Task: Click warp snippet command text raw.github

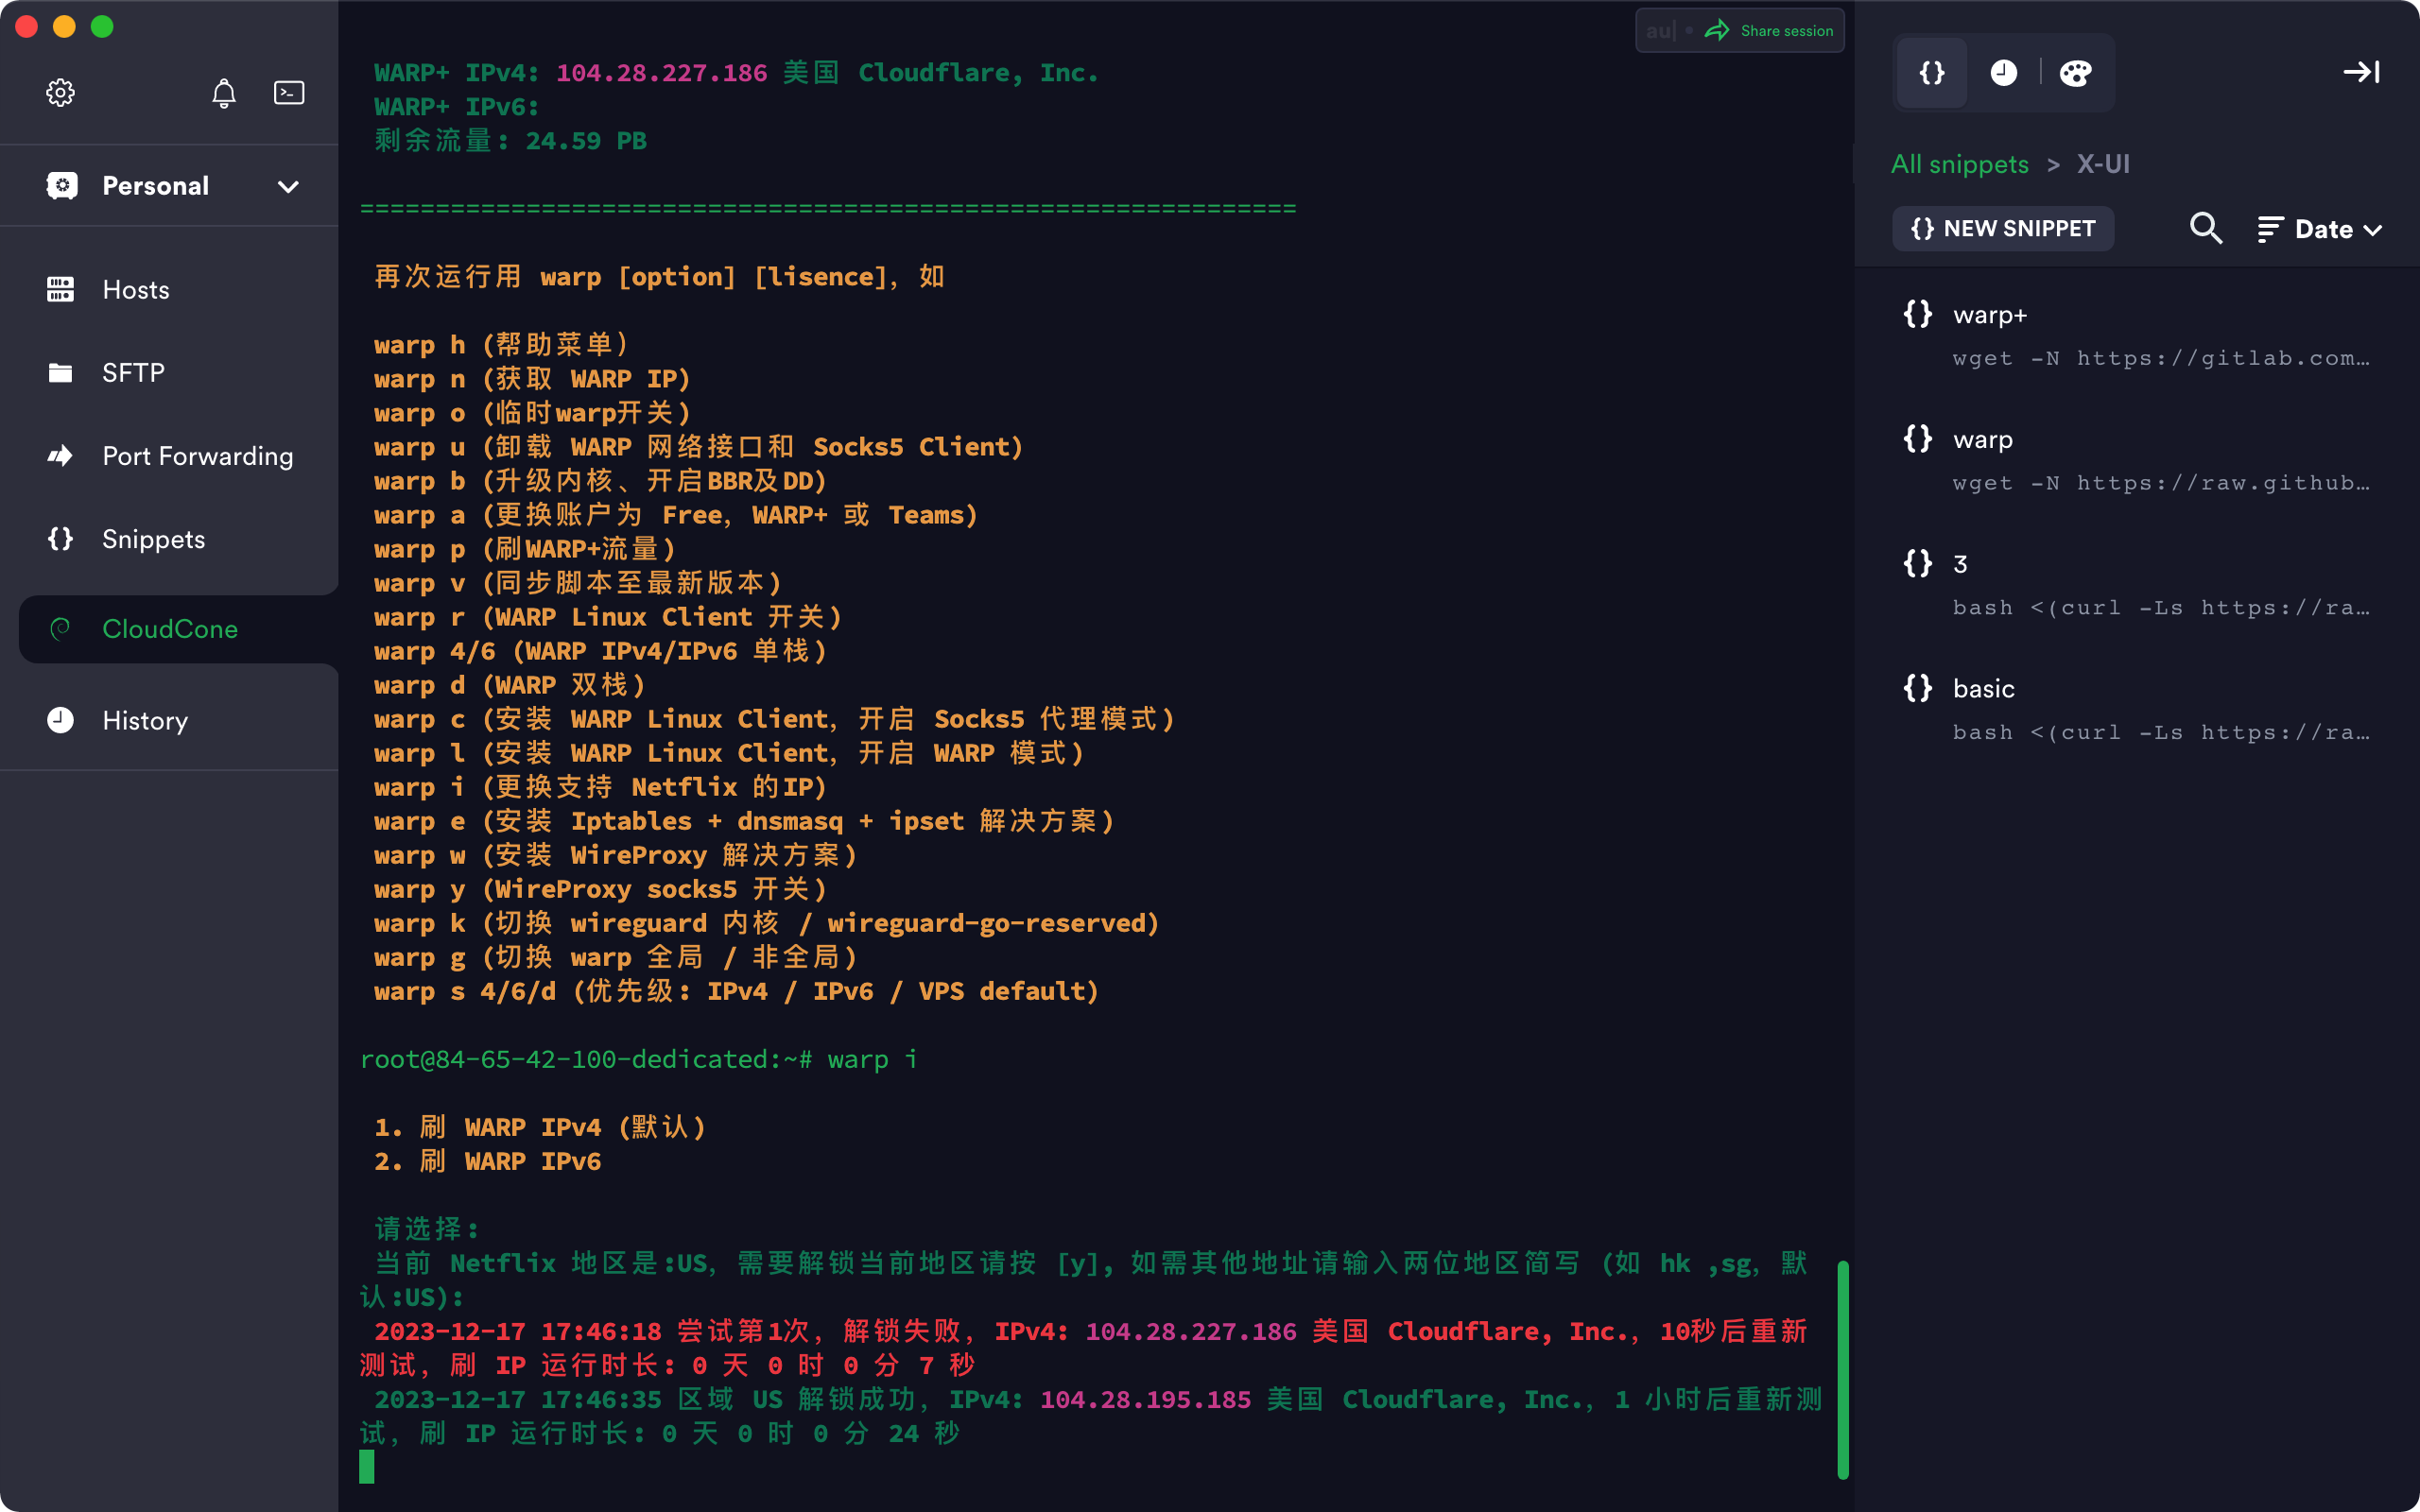Action: pyautogui.click(x=2161, y=483)
